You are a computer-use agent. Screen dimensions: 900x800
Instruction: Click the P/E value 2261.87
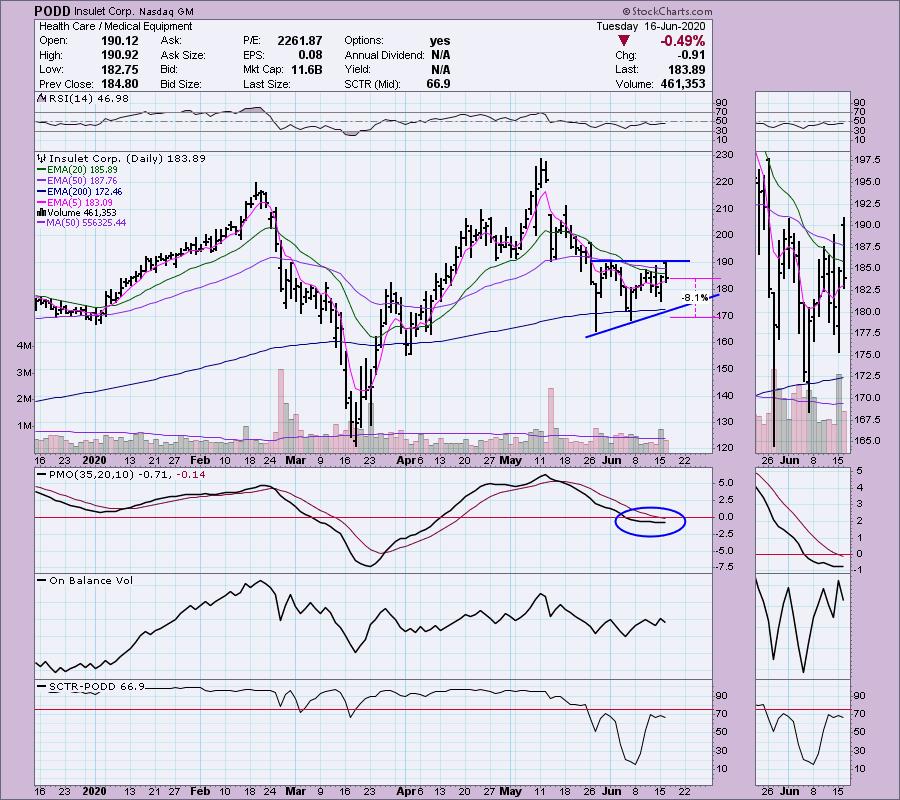point(300,41)
